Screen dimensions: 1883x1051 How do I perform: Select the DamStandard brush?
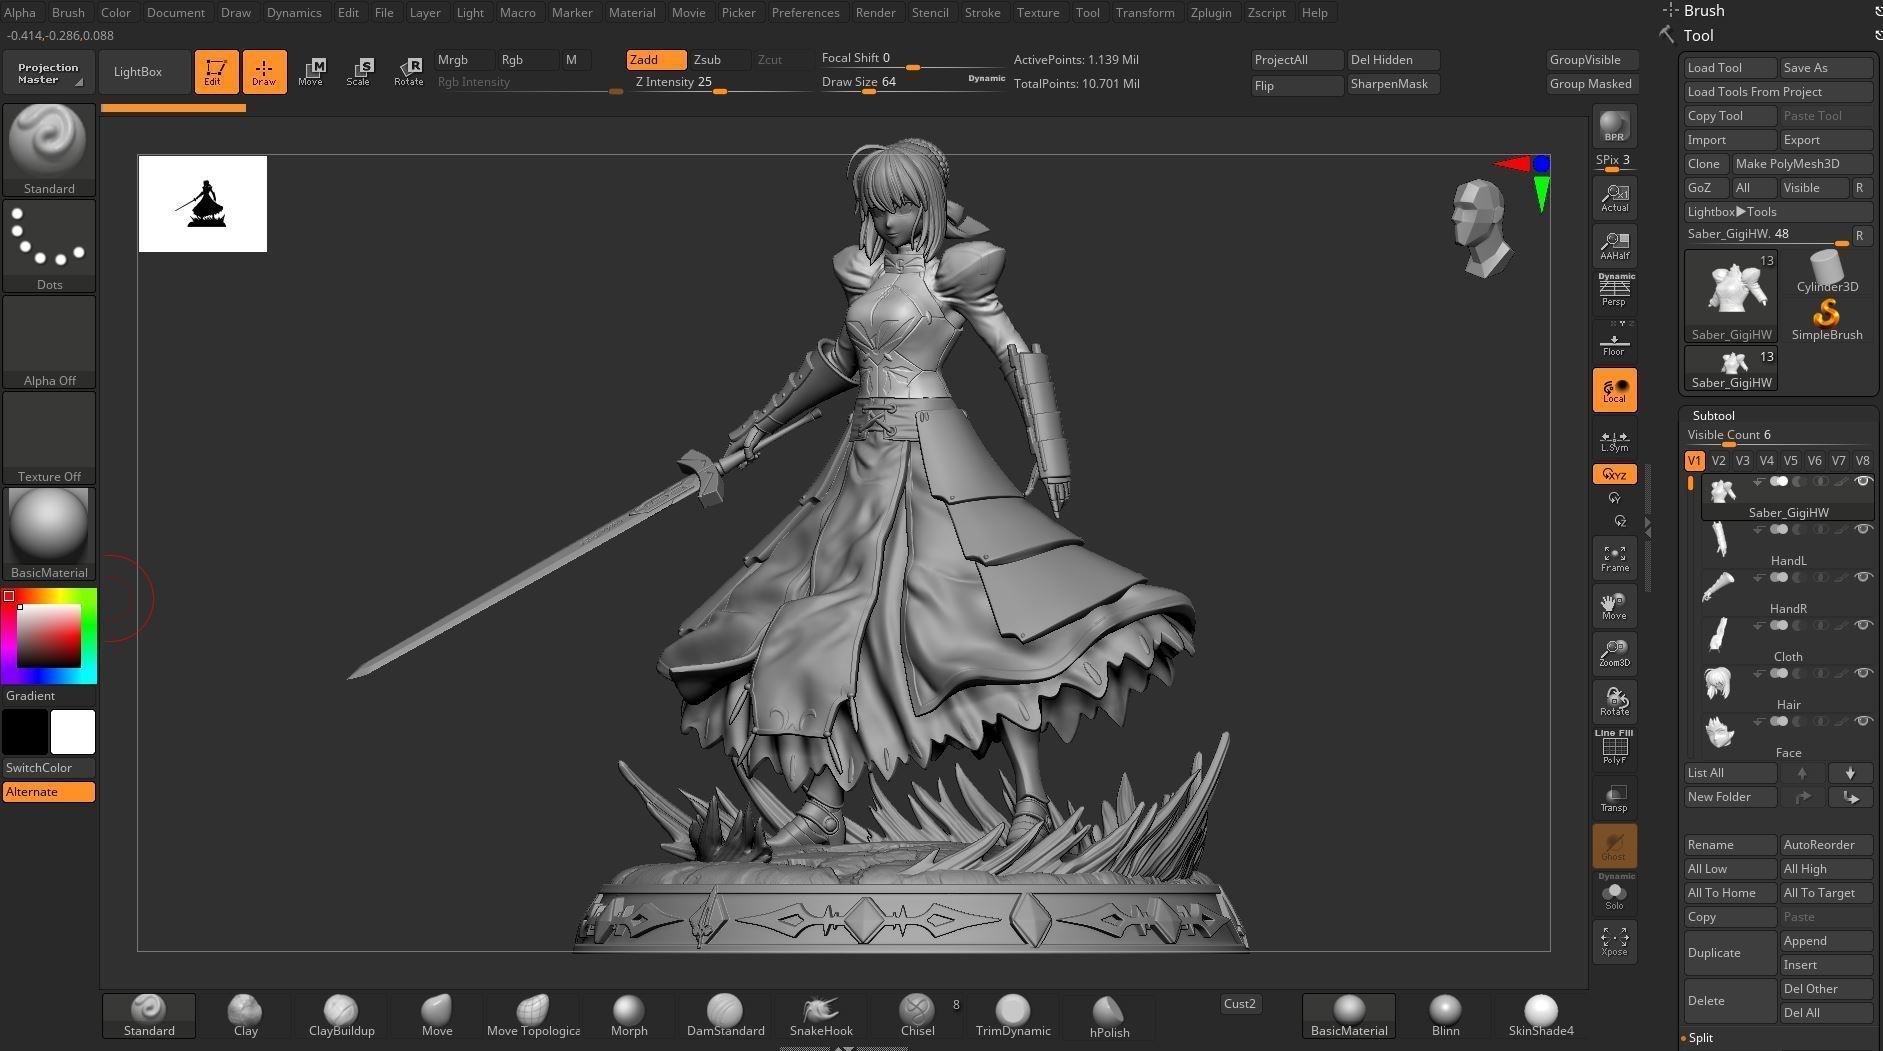[x=725, y=1016]
